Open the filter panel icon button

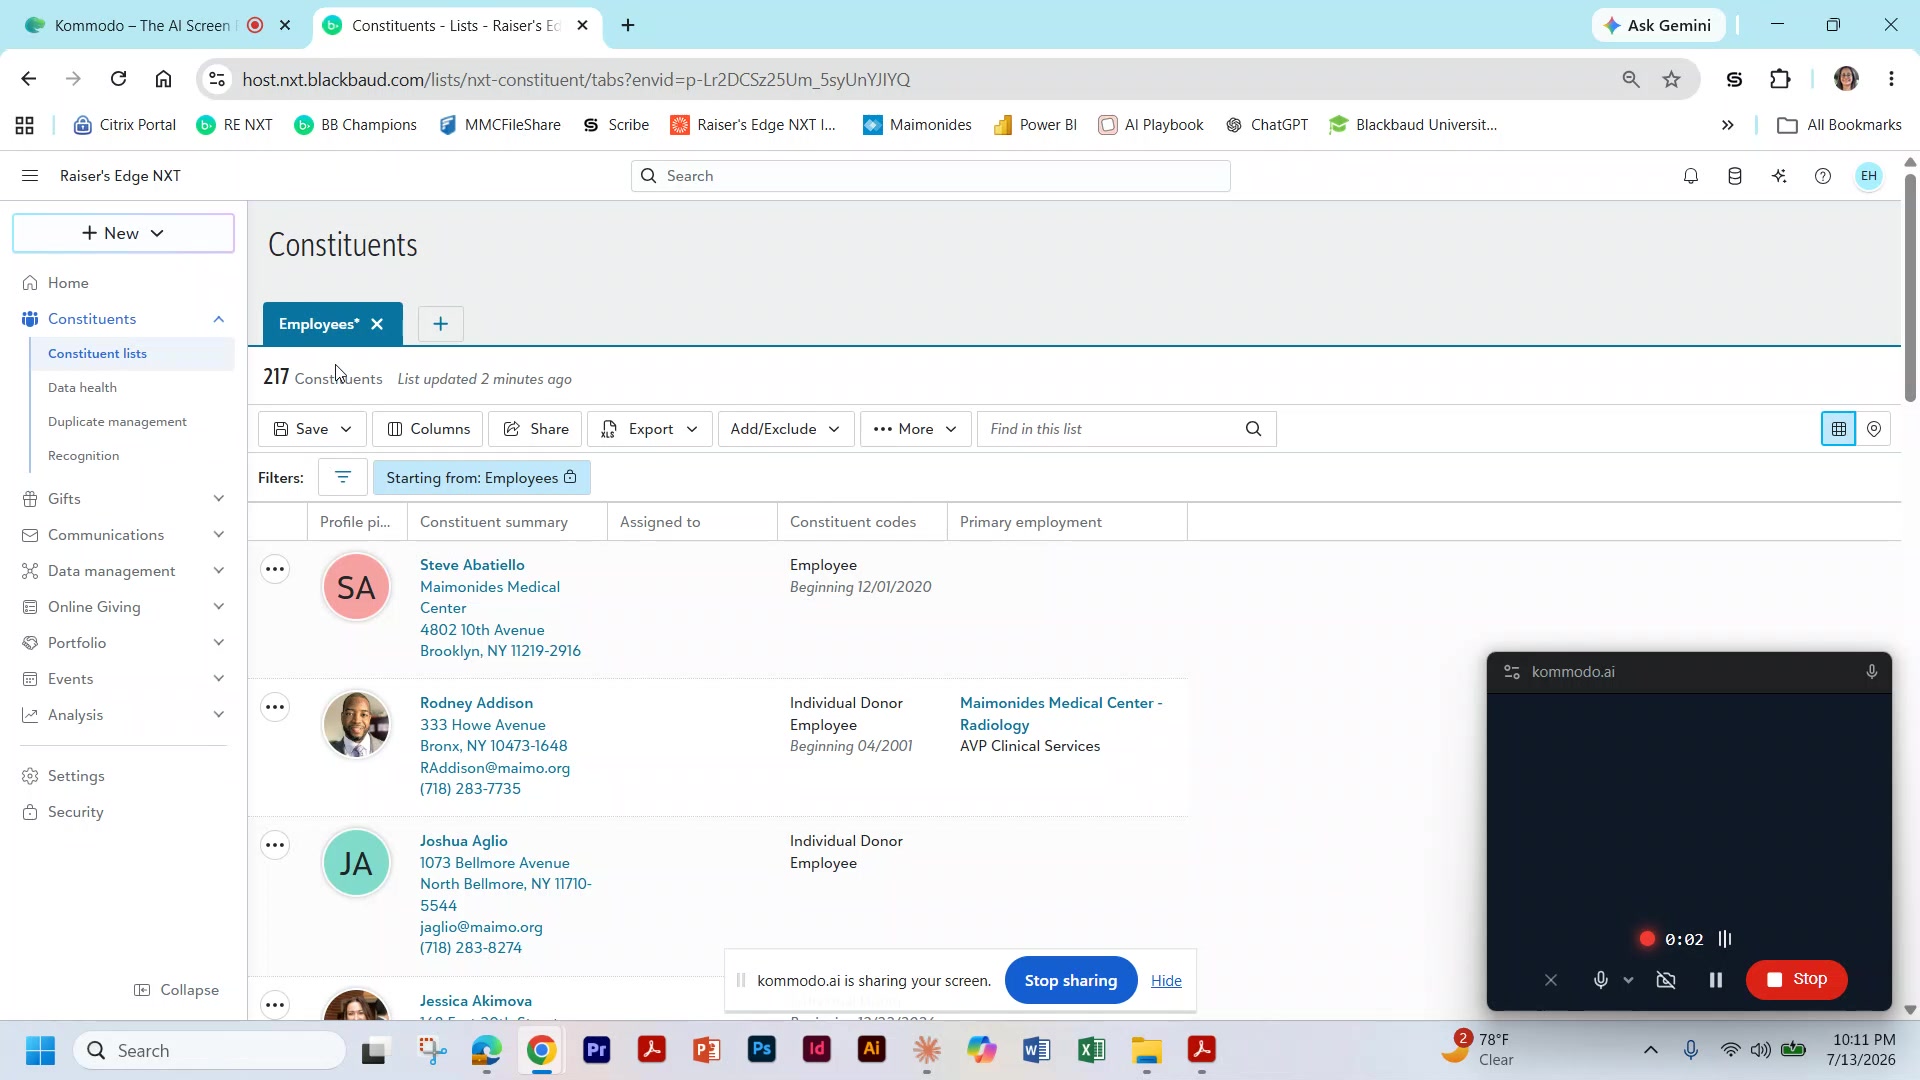[x=343, y=478]
